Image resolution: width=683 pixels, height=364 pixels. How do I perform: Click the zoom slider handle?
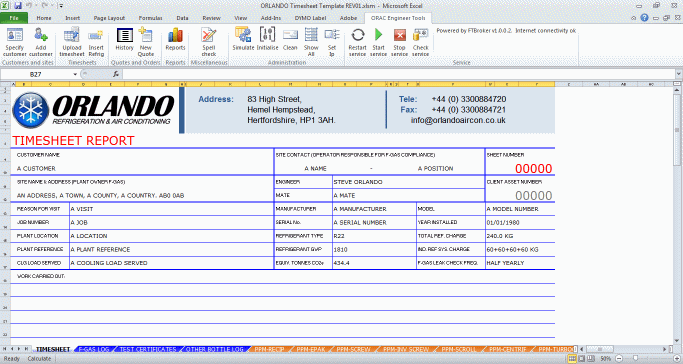click(636, 359)
